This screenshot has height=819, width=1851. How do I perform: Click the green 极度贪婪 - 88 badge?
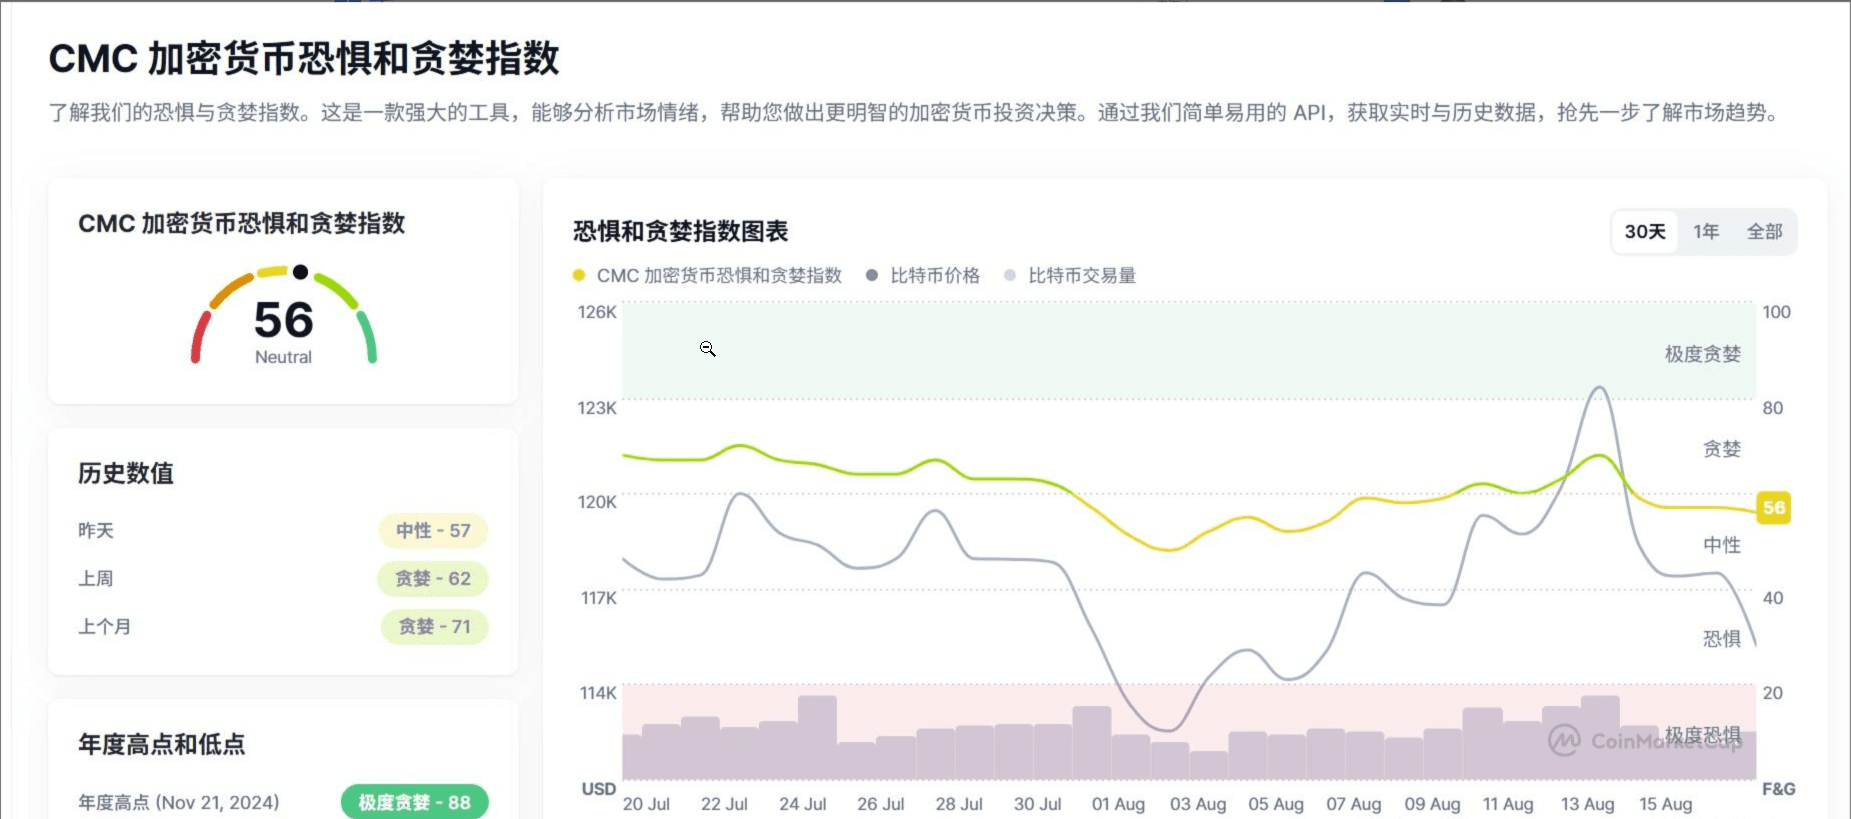click(x=415, y=802)
